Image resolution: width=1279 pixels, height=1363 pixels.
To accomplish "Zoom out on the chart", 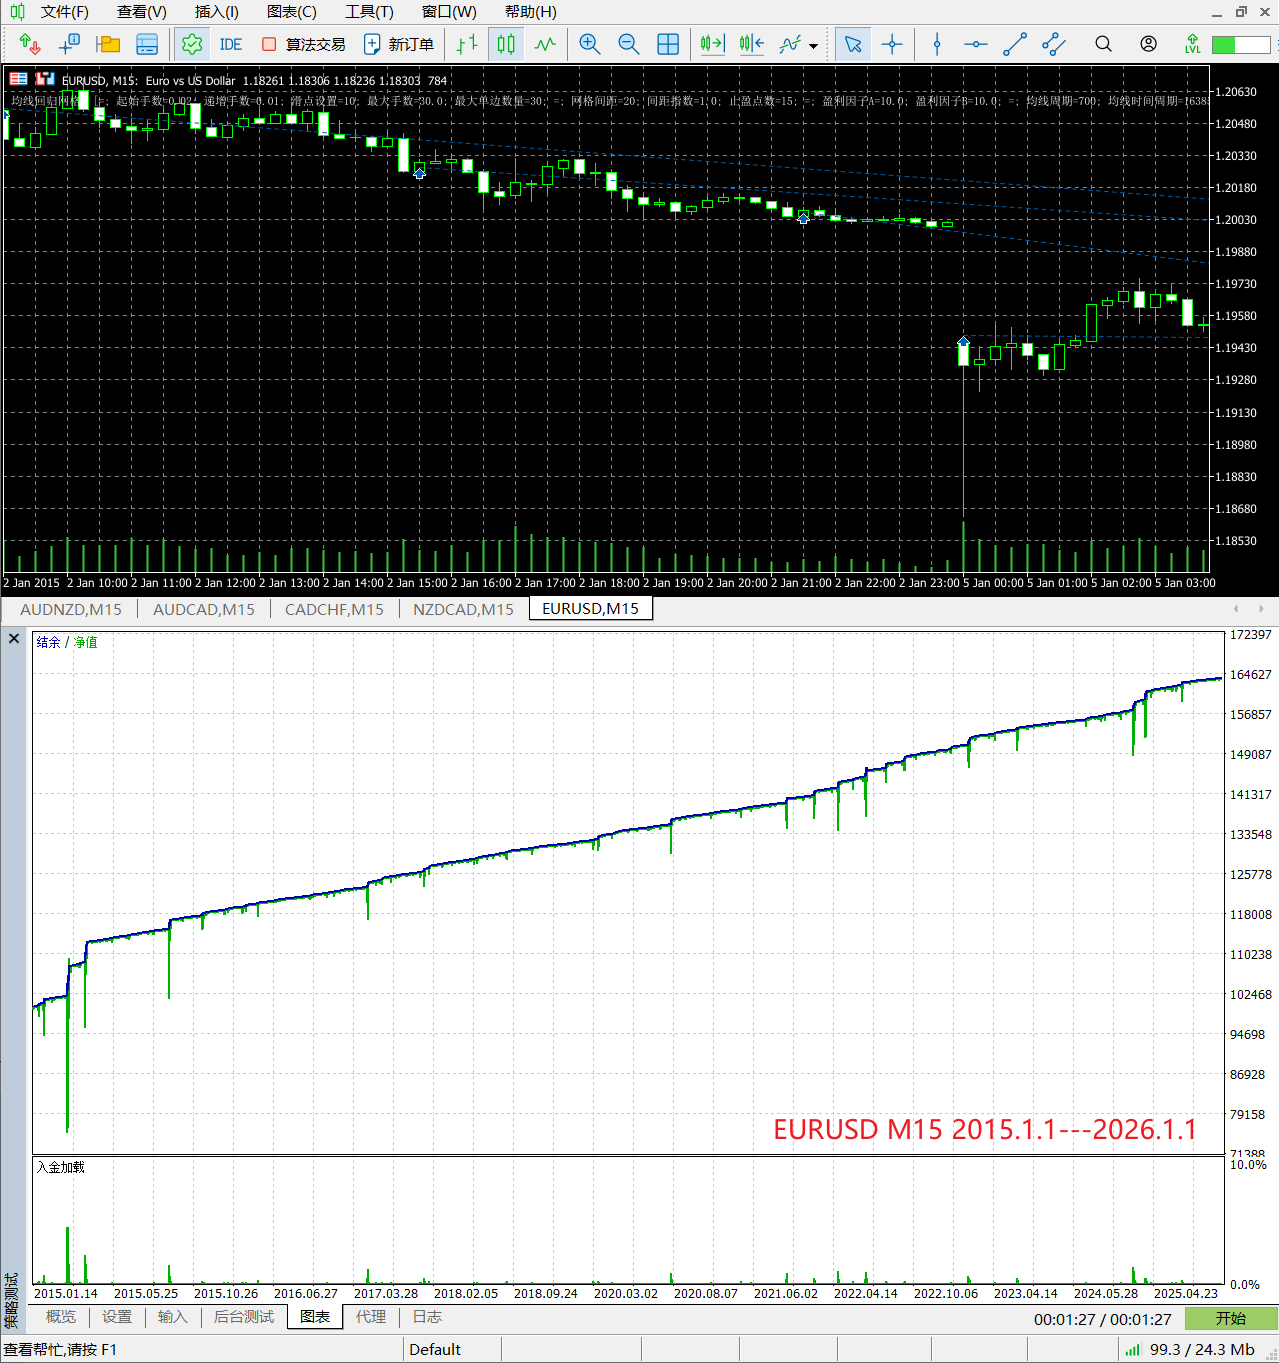I will tap(628, 44).
